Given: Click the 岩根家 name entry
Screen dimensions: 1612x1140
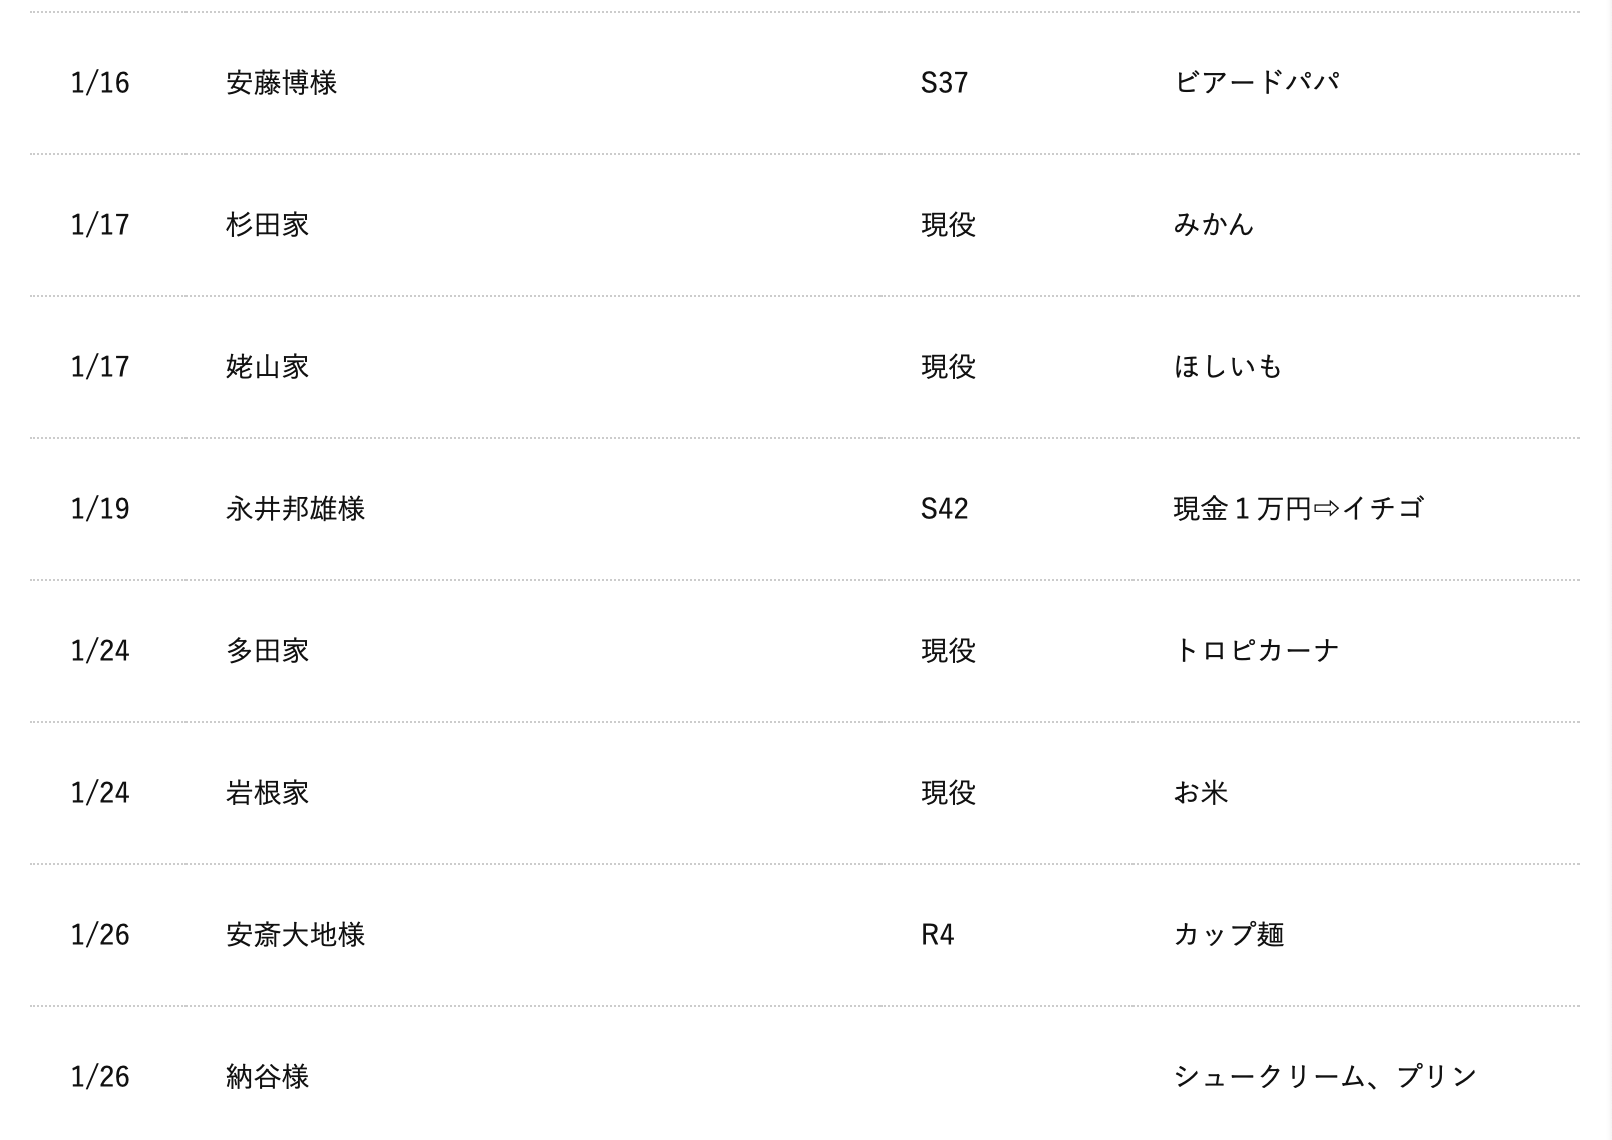Looking at the screenshot, I should point(268,792).
